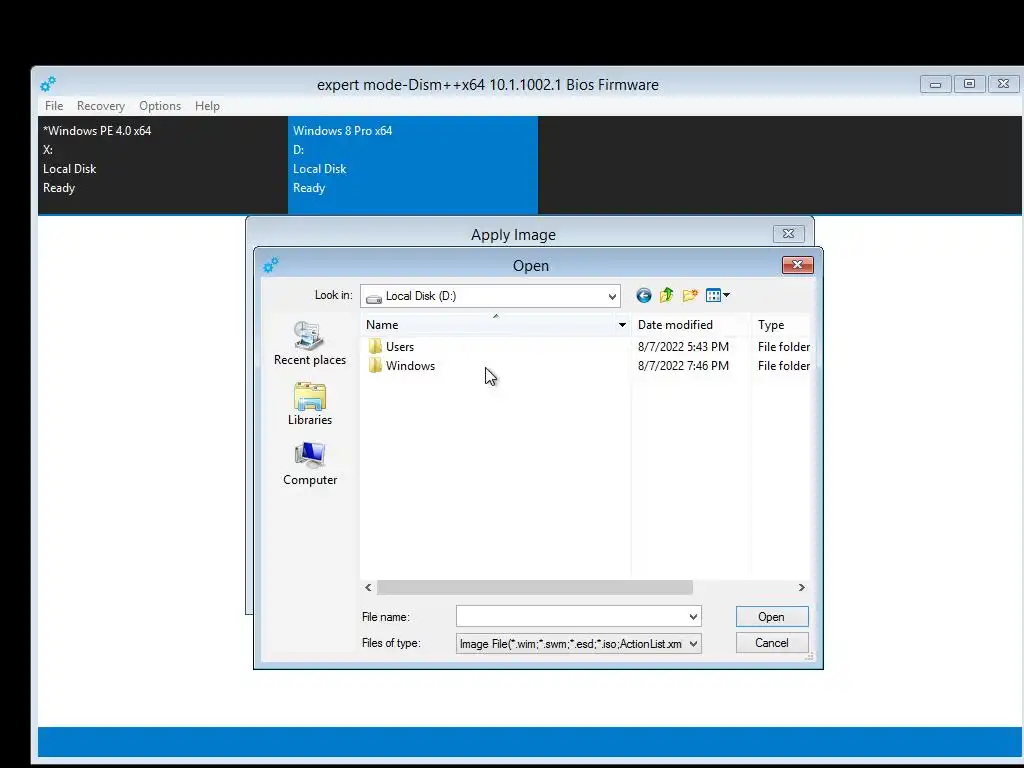1024x768 pixels.
Task: Open the Recovery menu
Action: (101, 106)
